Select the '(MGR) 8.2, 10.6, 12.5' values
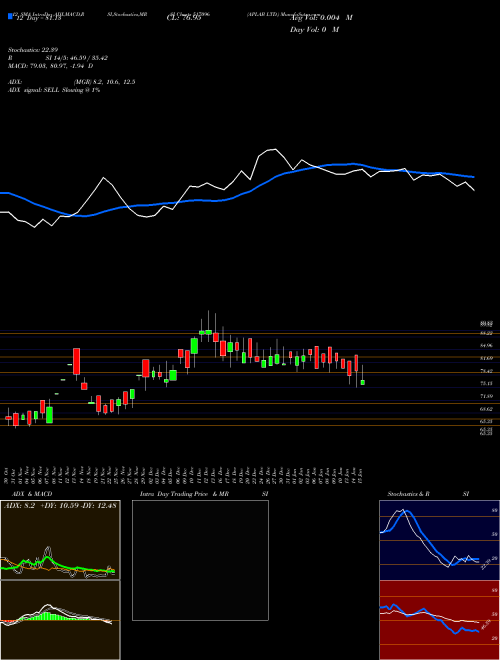The image size is (500, 660). 104,82
